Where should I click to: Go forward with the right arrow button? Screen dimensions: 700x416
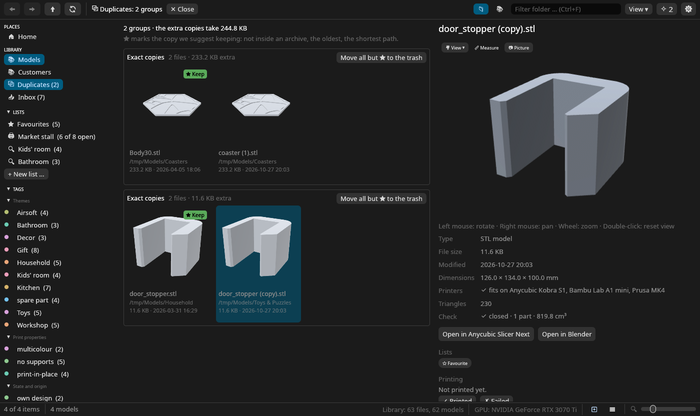click(32, 9)
